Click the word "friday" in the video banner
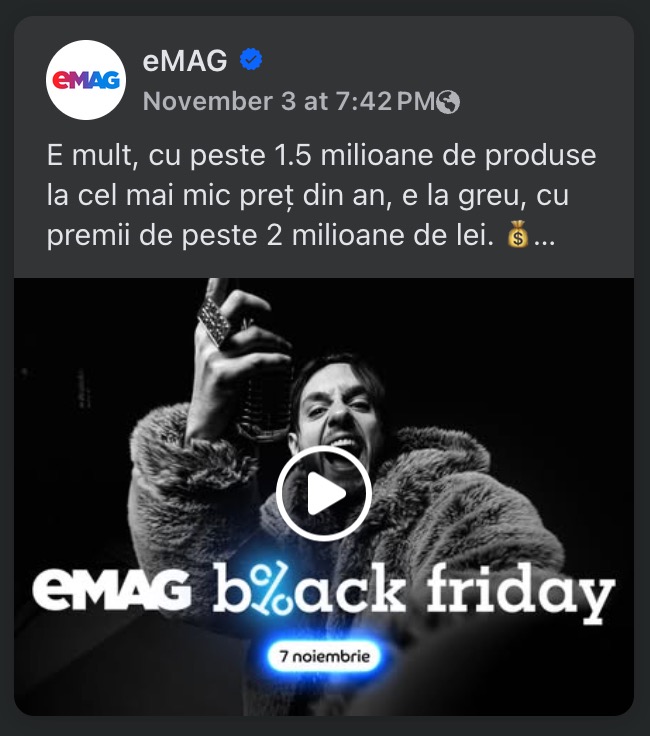This screenshot has height=736, width=650. tap(520, 593)
